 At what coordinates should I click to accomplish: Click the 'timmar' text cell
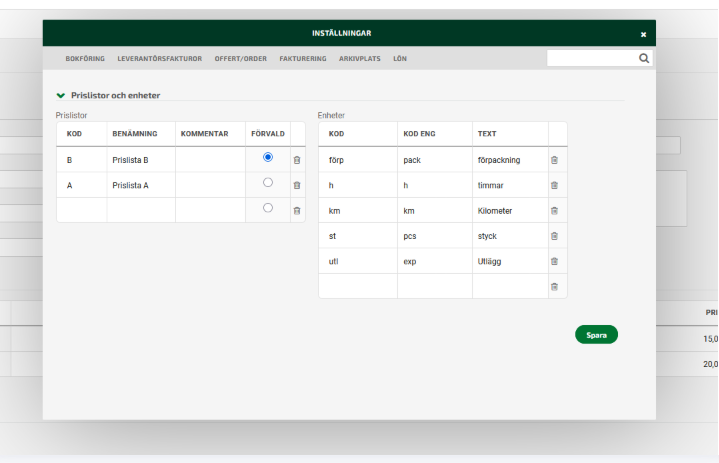510,185
